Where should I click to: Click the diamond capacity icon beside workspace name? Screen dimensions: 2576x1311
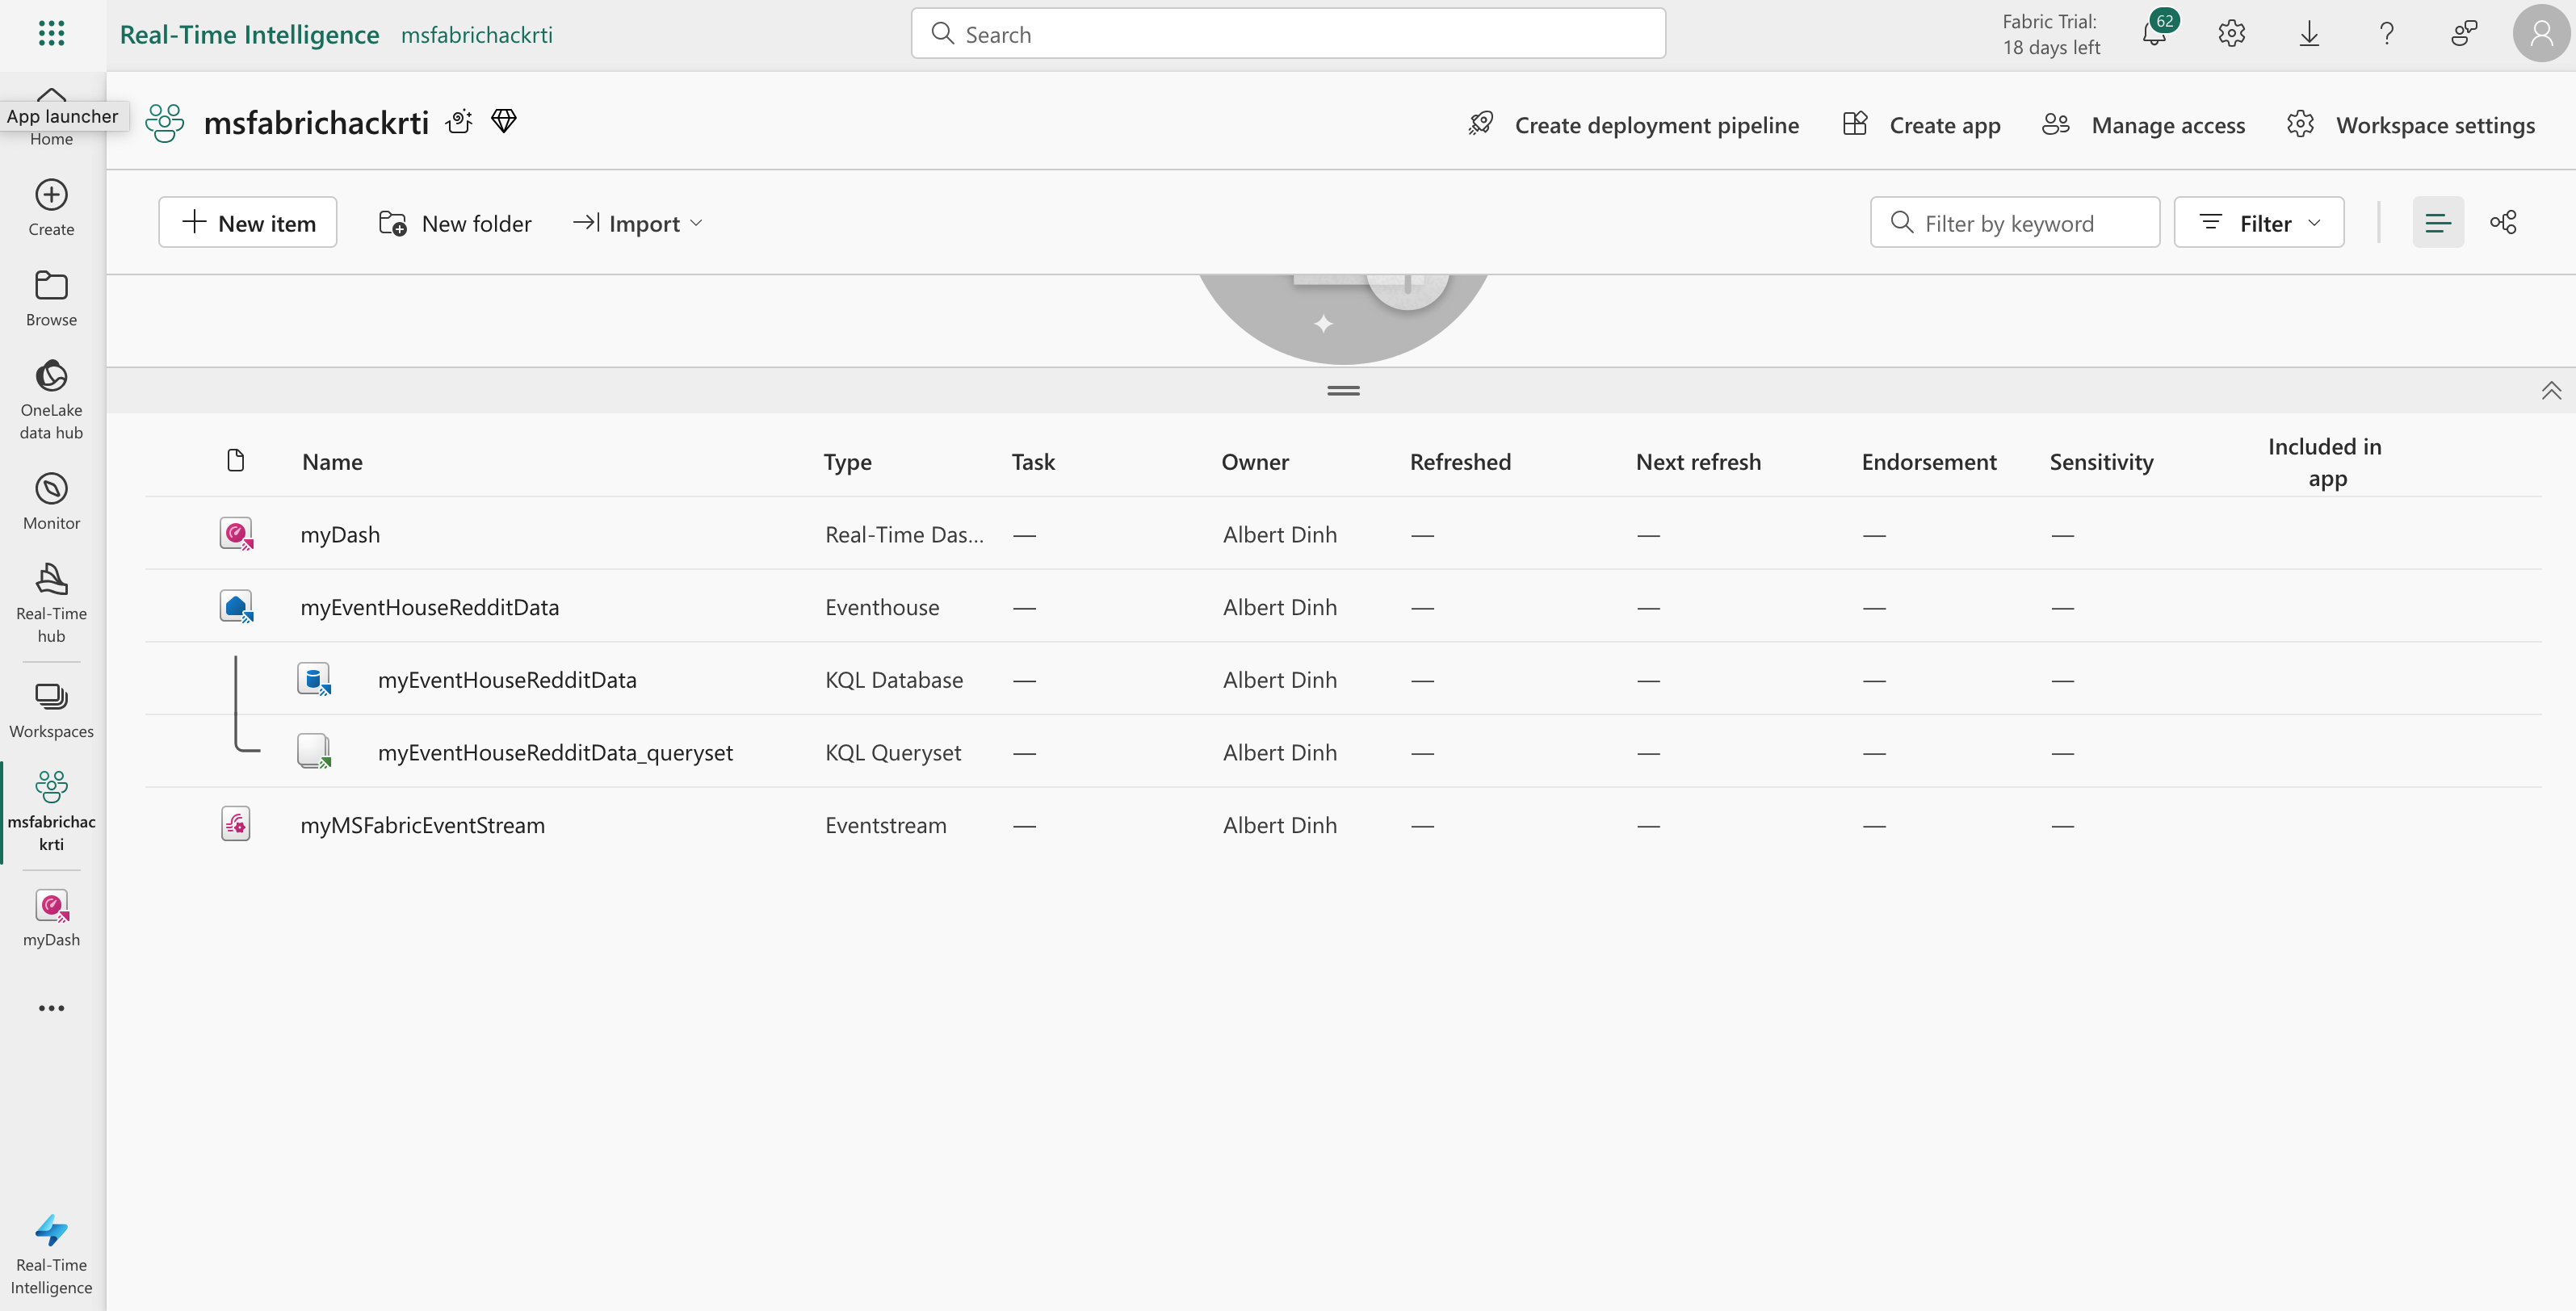pos(504,122)
